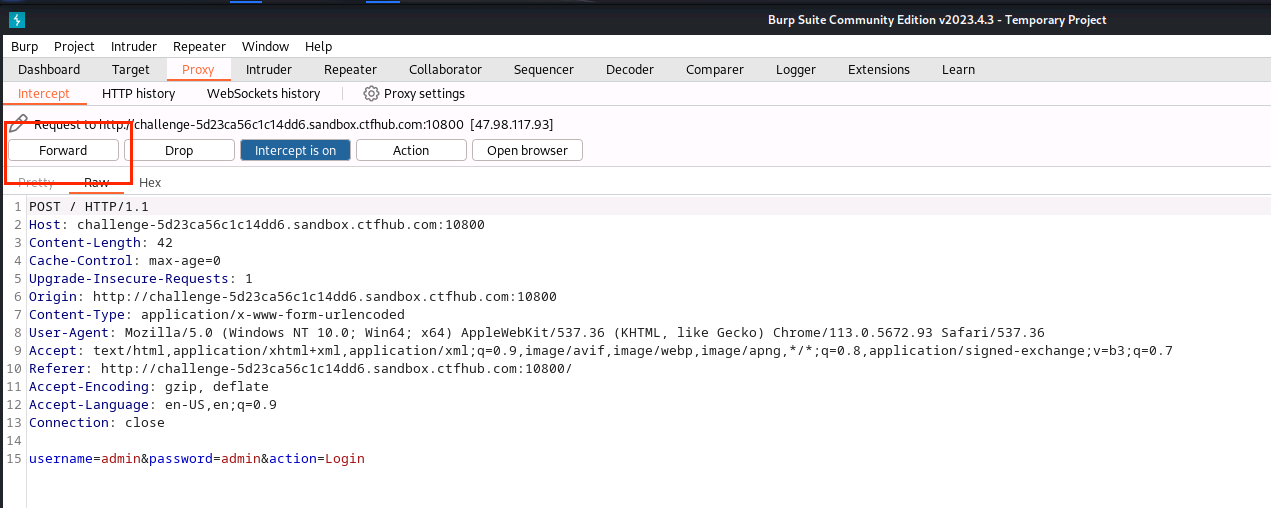
Task: Click the Upgrade-Insecure-Requests header line
Action: tap(141, 278)
